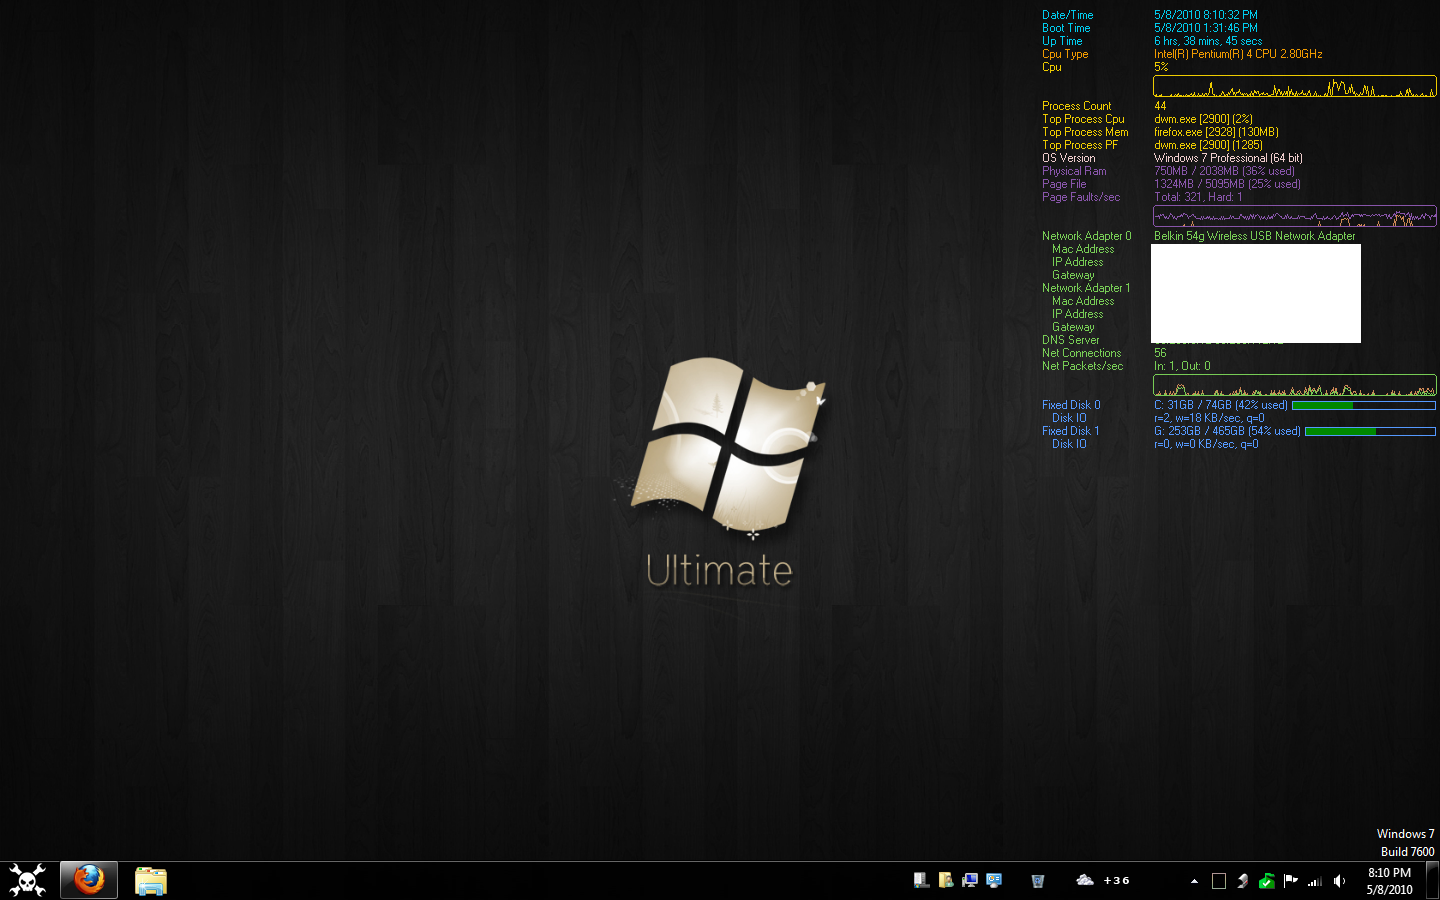Image resolution: width=1440 pixels, height=900 pixels.
Task: Click 'Belkin 54g Wireless USB Network Adapter' text
Action: pos(1254,236)
